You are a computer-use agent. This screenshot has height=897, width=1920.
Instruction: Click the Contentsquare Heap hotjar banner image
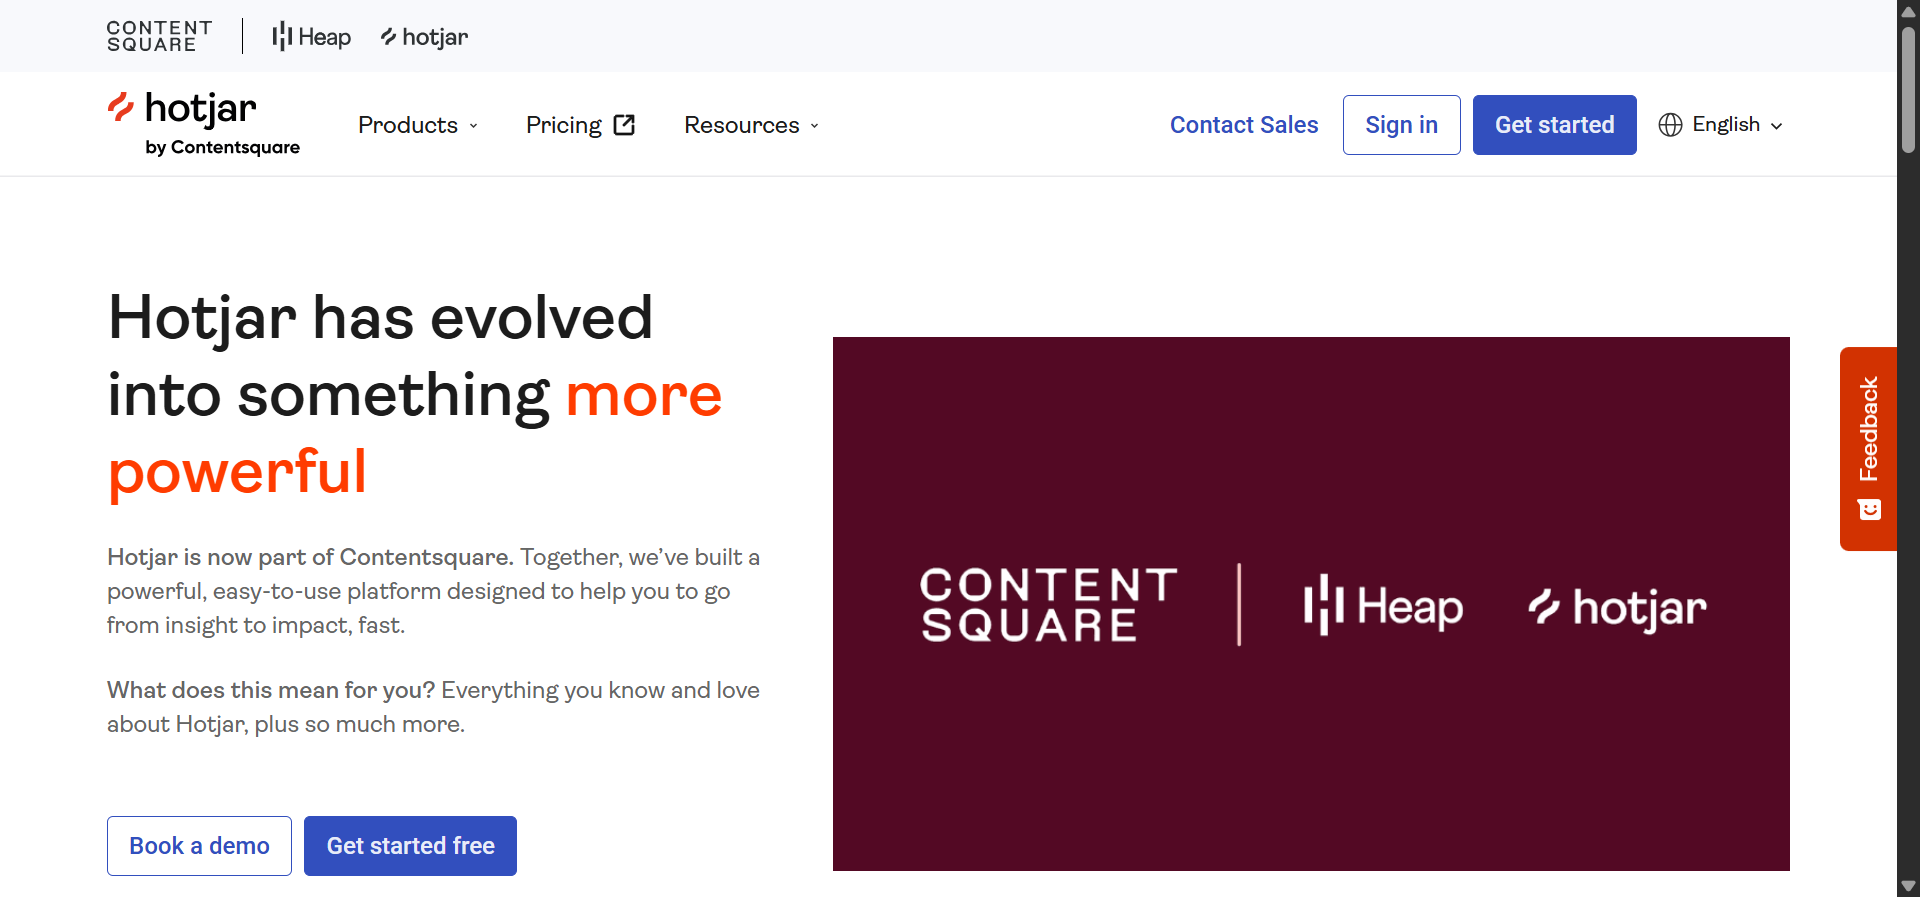pyautogui.click(x=1311, y=604)
